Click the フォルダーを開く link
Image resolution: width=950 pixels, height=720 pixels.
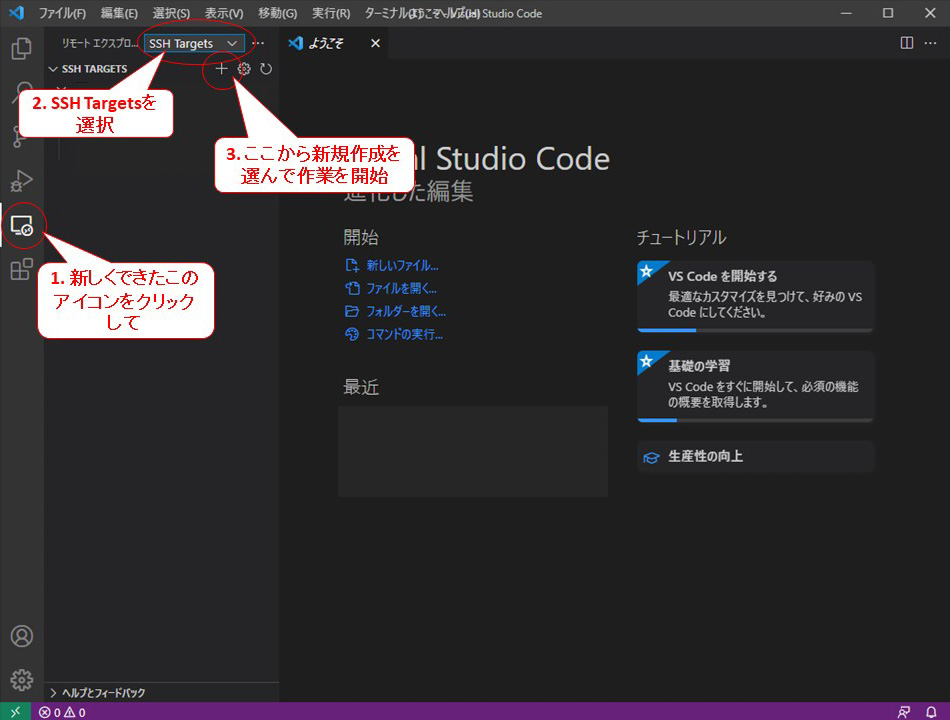[x=405, y=311]
